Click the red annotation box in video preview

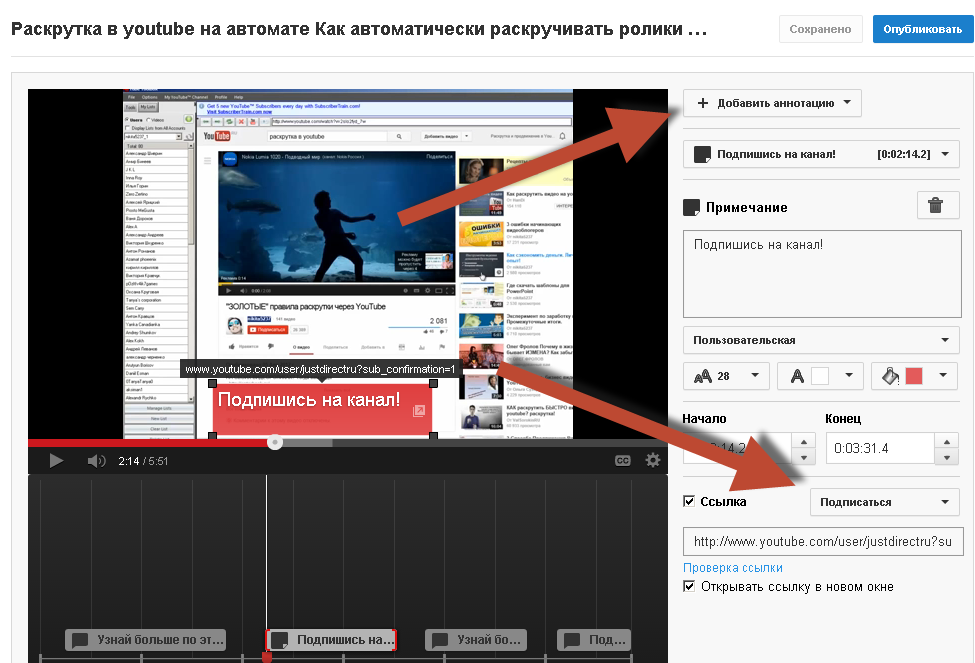coord(322,409)
